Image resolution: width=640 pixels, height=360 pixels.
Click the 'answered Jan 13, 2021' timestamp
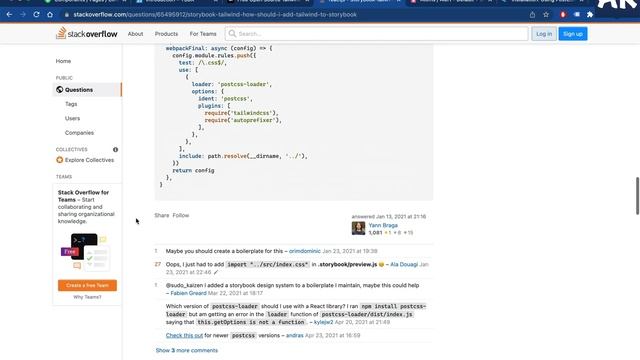tap(389, 217)
